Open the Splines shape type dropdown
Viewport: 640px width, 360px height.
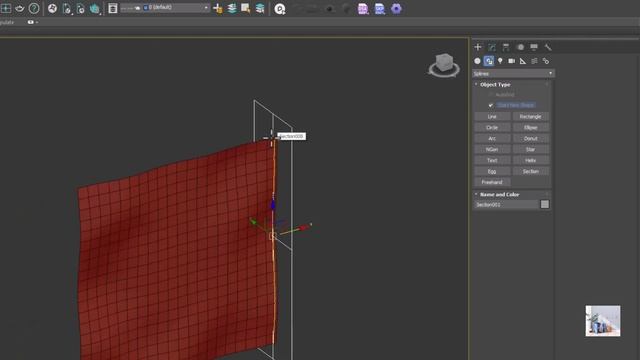click(513, 73)
